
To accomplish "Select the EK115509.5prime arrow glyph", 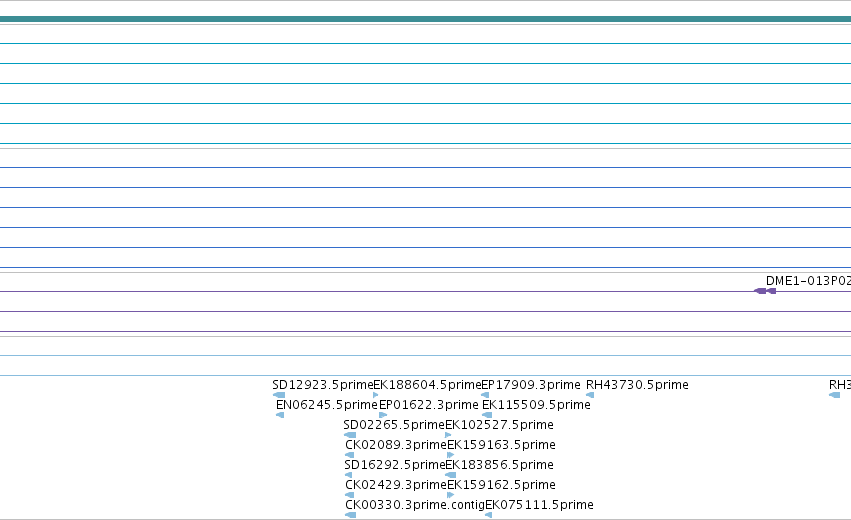I will 487,415.
